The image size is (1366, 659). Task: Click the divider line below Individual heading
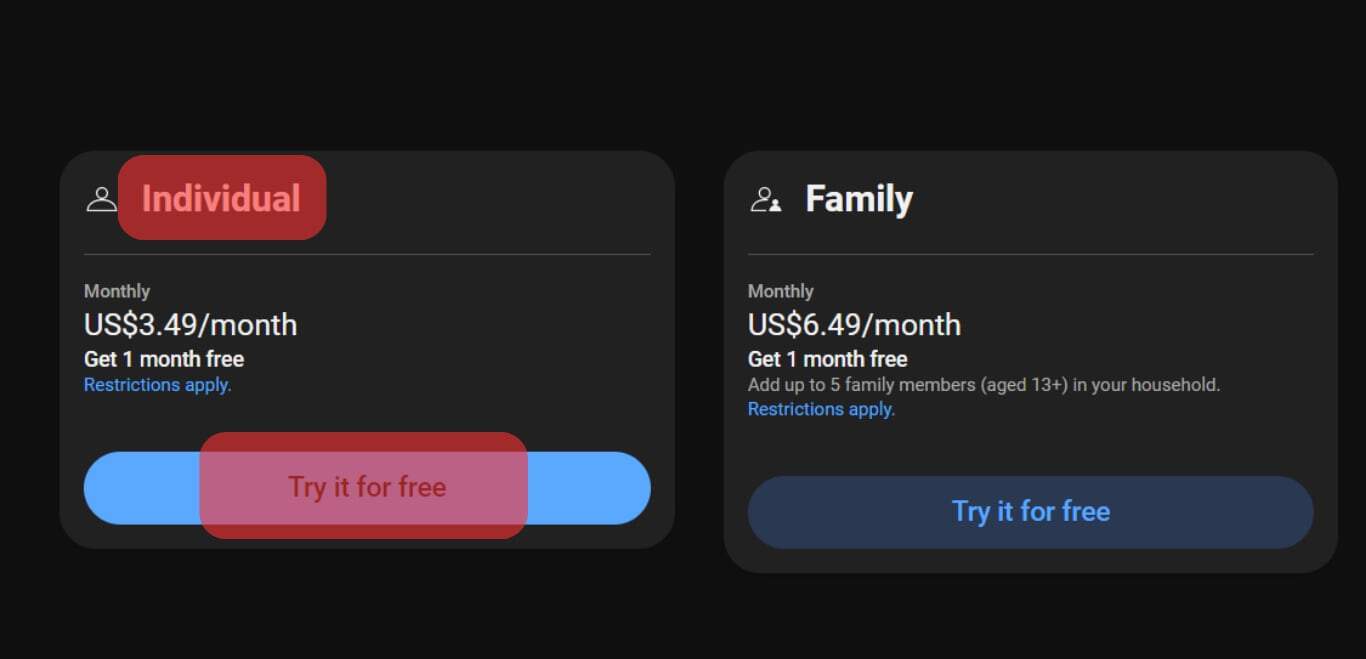(x=367, y=255)
